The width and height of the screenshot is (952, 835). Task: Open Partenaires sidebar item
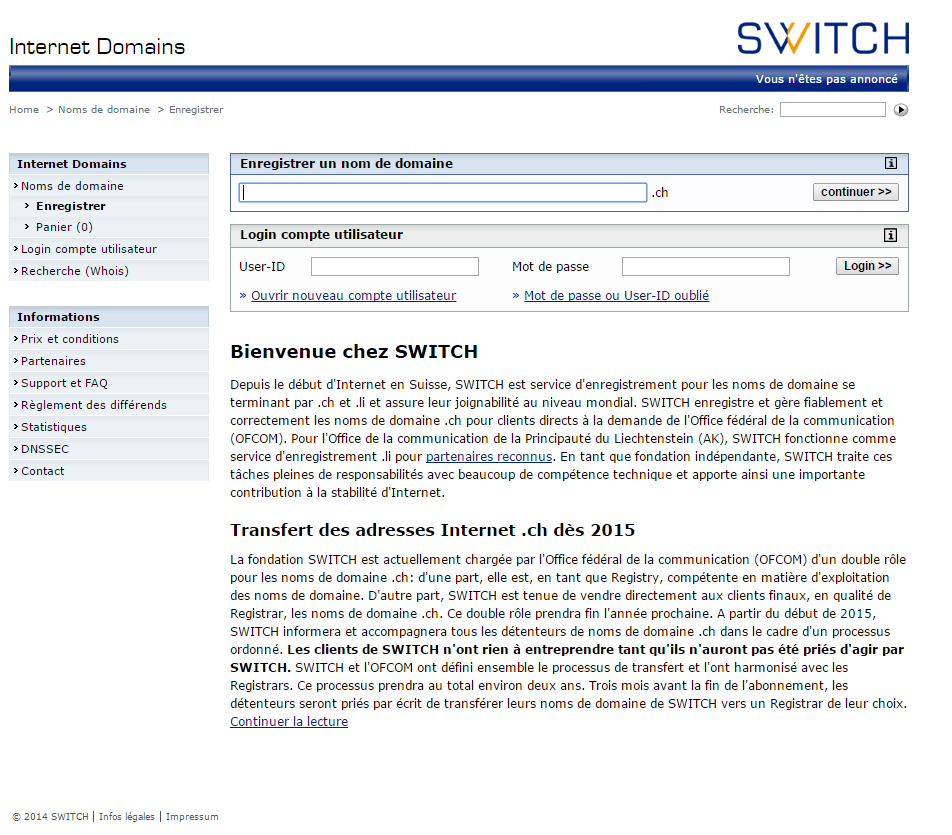pos(109,361)
